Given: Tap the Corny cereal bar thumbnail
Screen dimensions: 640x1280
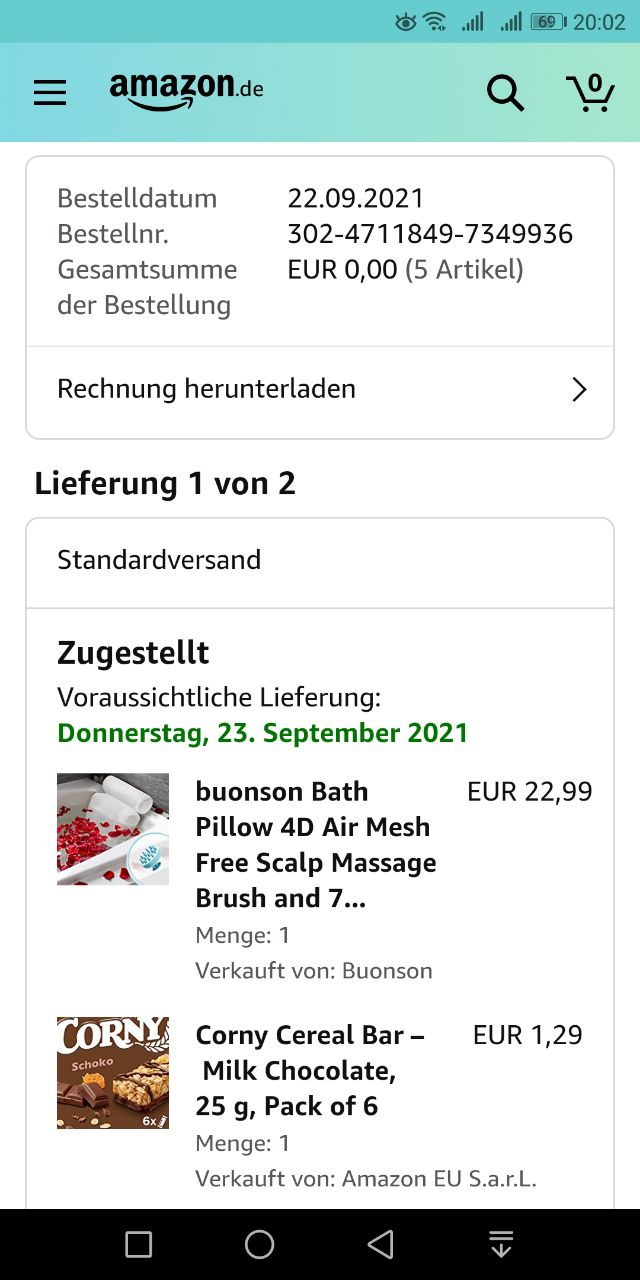Looking at the screenshot, I should tap(113, 1073).
